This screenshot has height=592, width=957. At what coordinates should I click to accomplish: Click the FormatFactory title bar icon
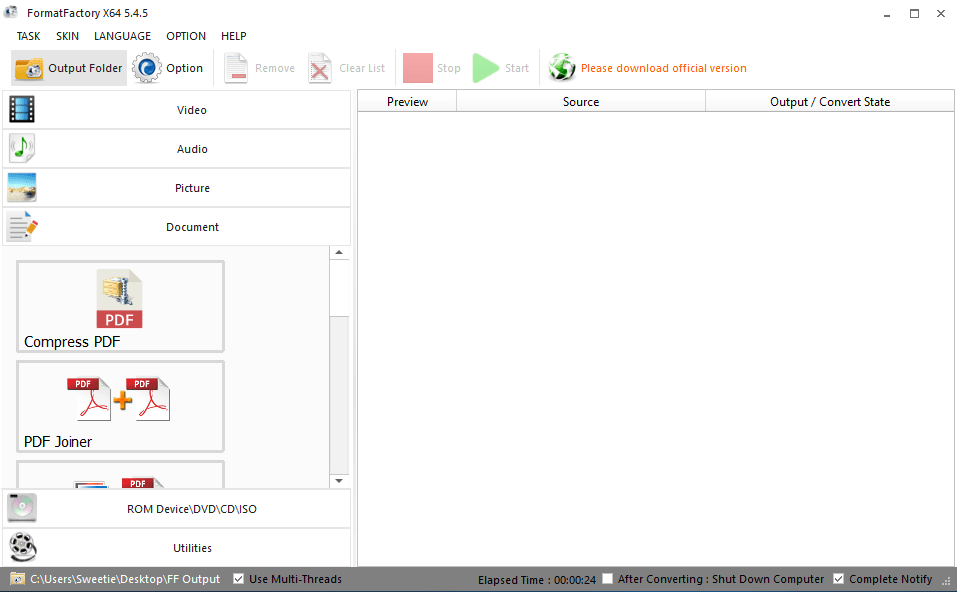click(x=10, y=12)
